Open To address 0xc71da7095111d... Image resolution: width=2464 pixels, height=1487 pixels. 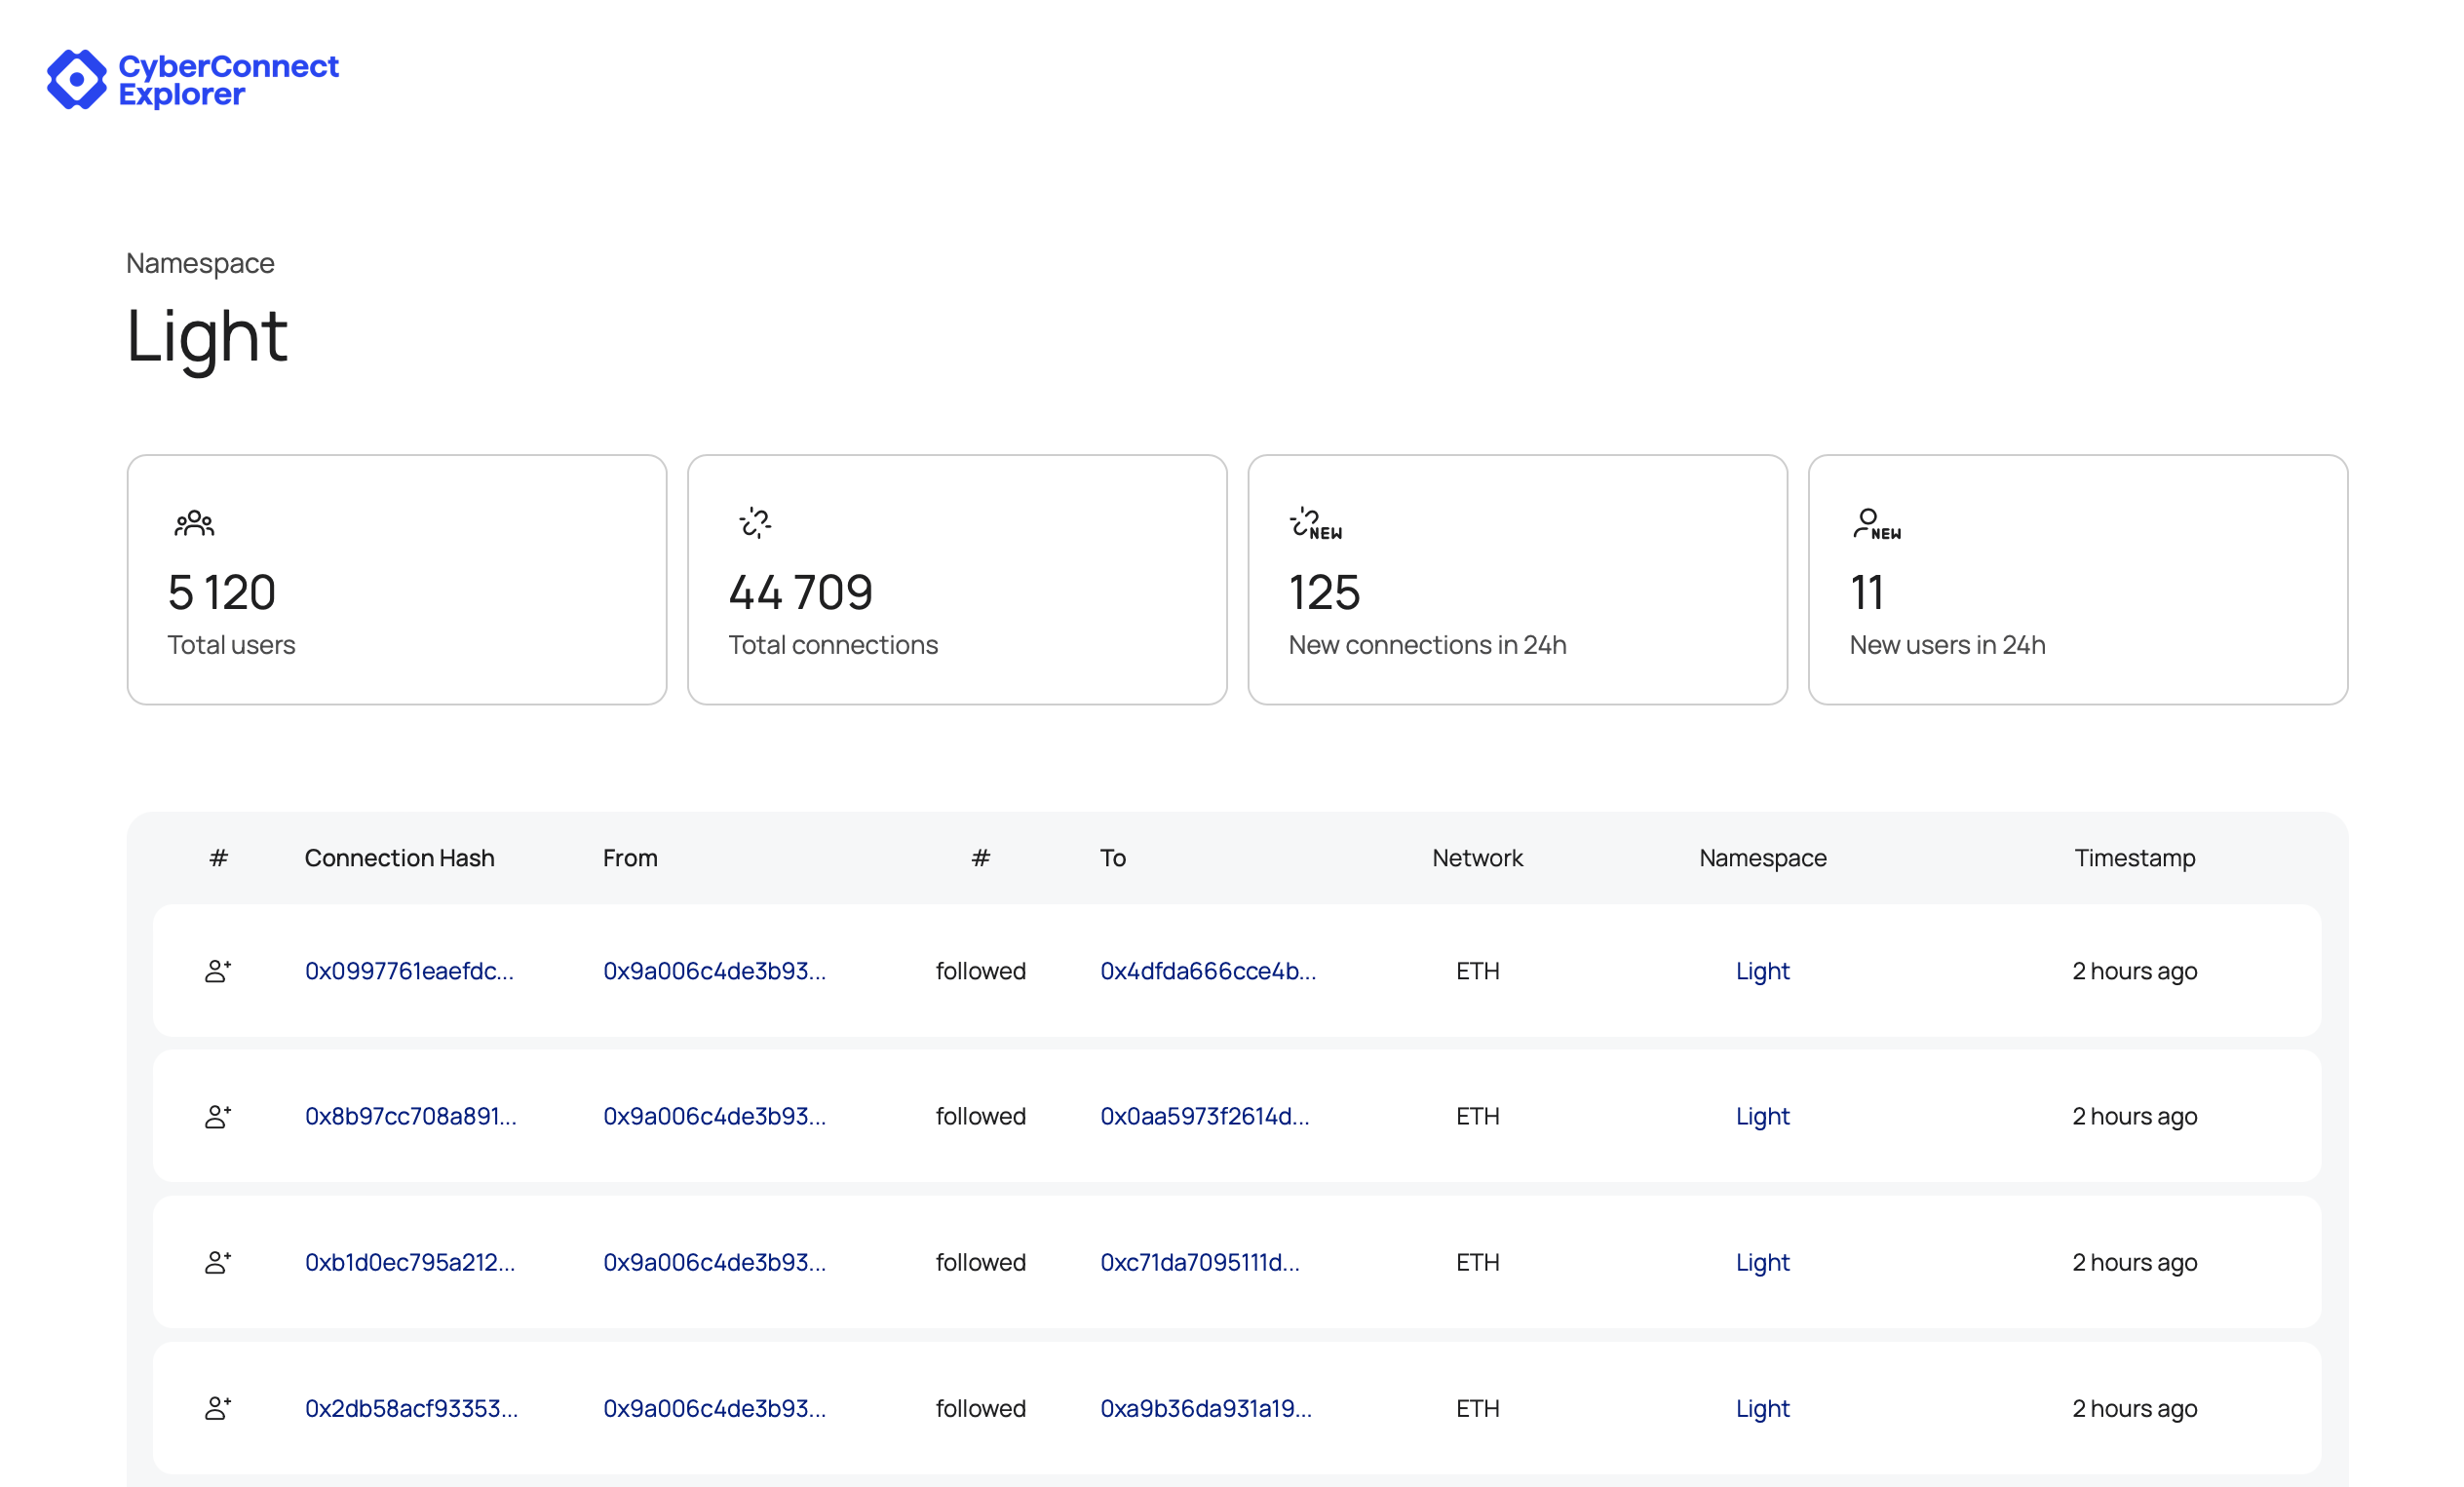click(x=1200, y=1263)
